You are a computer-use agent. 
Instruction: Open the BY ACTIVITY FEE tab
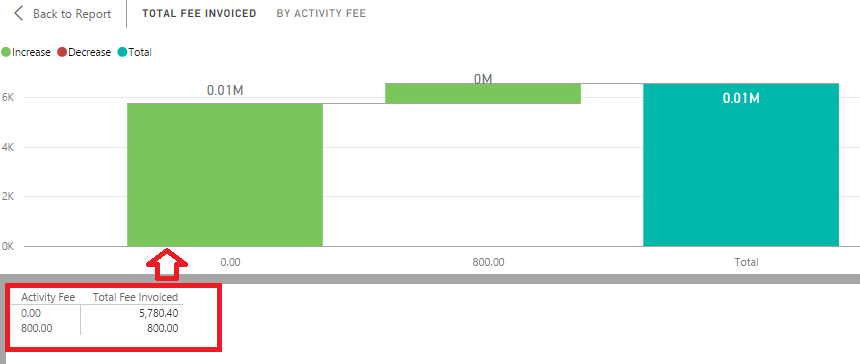tap(321, 14)
